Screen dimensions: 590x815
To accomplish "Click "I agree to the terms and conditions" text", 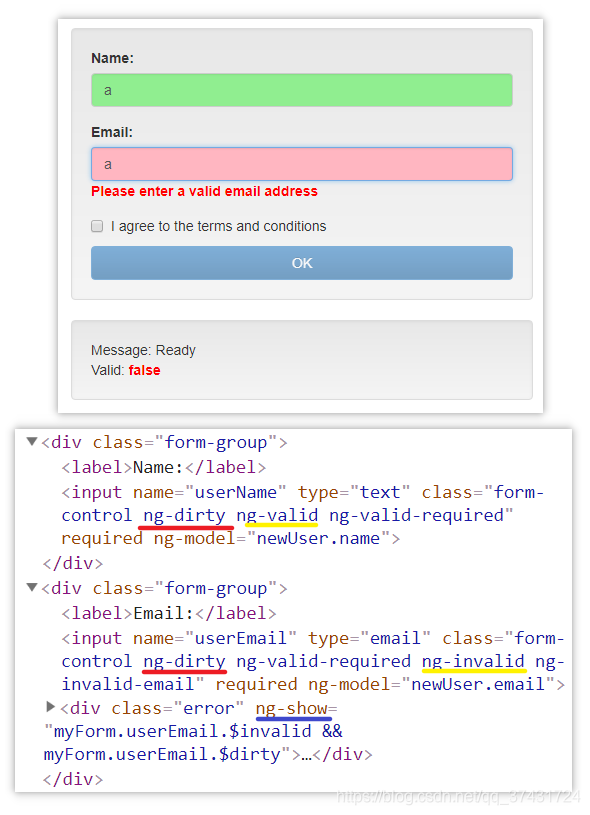I will [218, 226].
